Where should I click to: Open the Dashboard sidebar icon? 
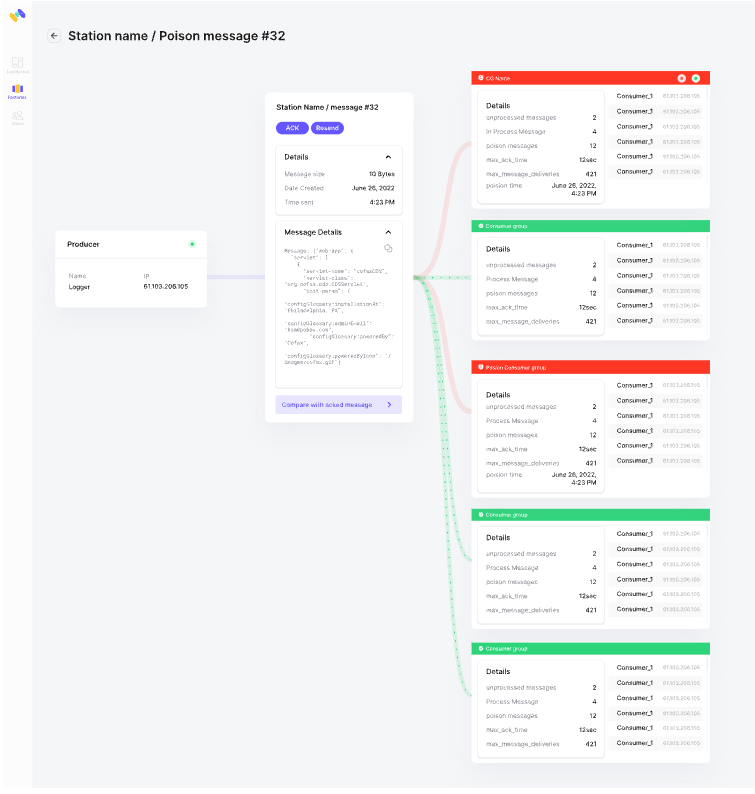click(17, 64)
